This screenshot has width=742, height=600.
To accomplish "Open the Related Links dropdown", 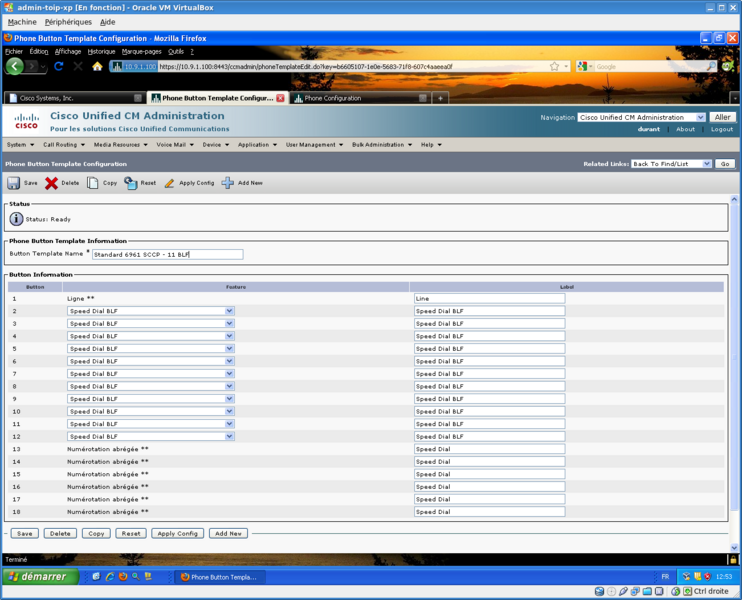I will [706, 163].
